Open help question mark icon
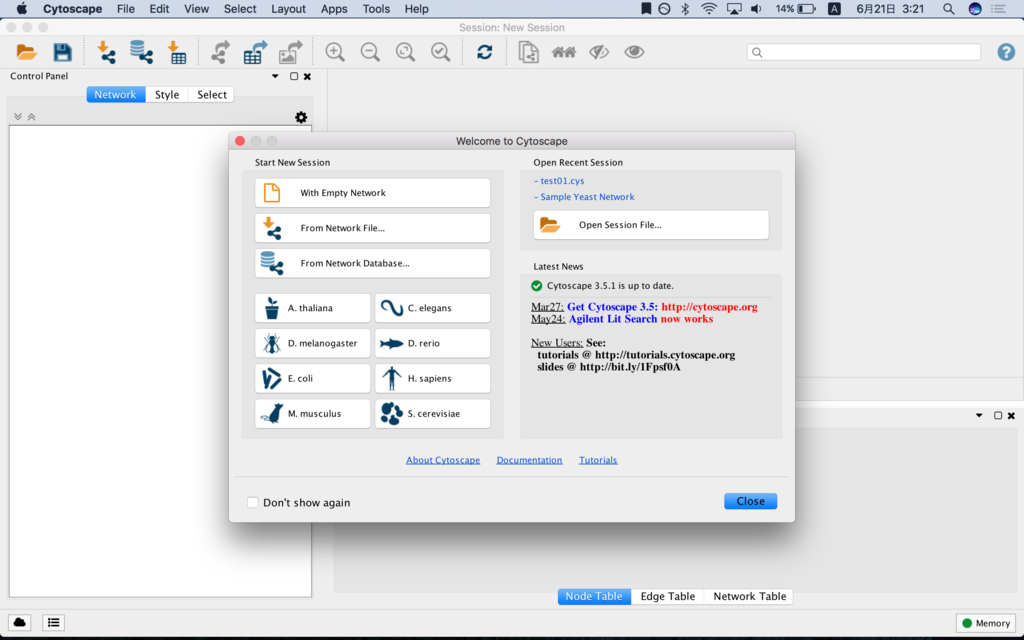The height and width of the screenshot is (640, 1024). coord(1006,52)
